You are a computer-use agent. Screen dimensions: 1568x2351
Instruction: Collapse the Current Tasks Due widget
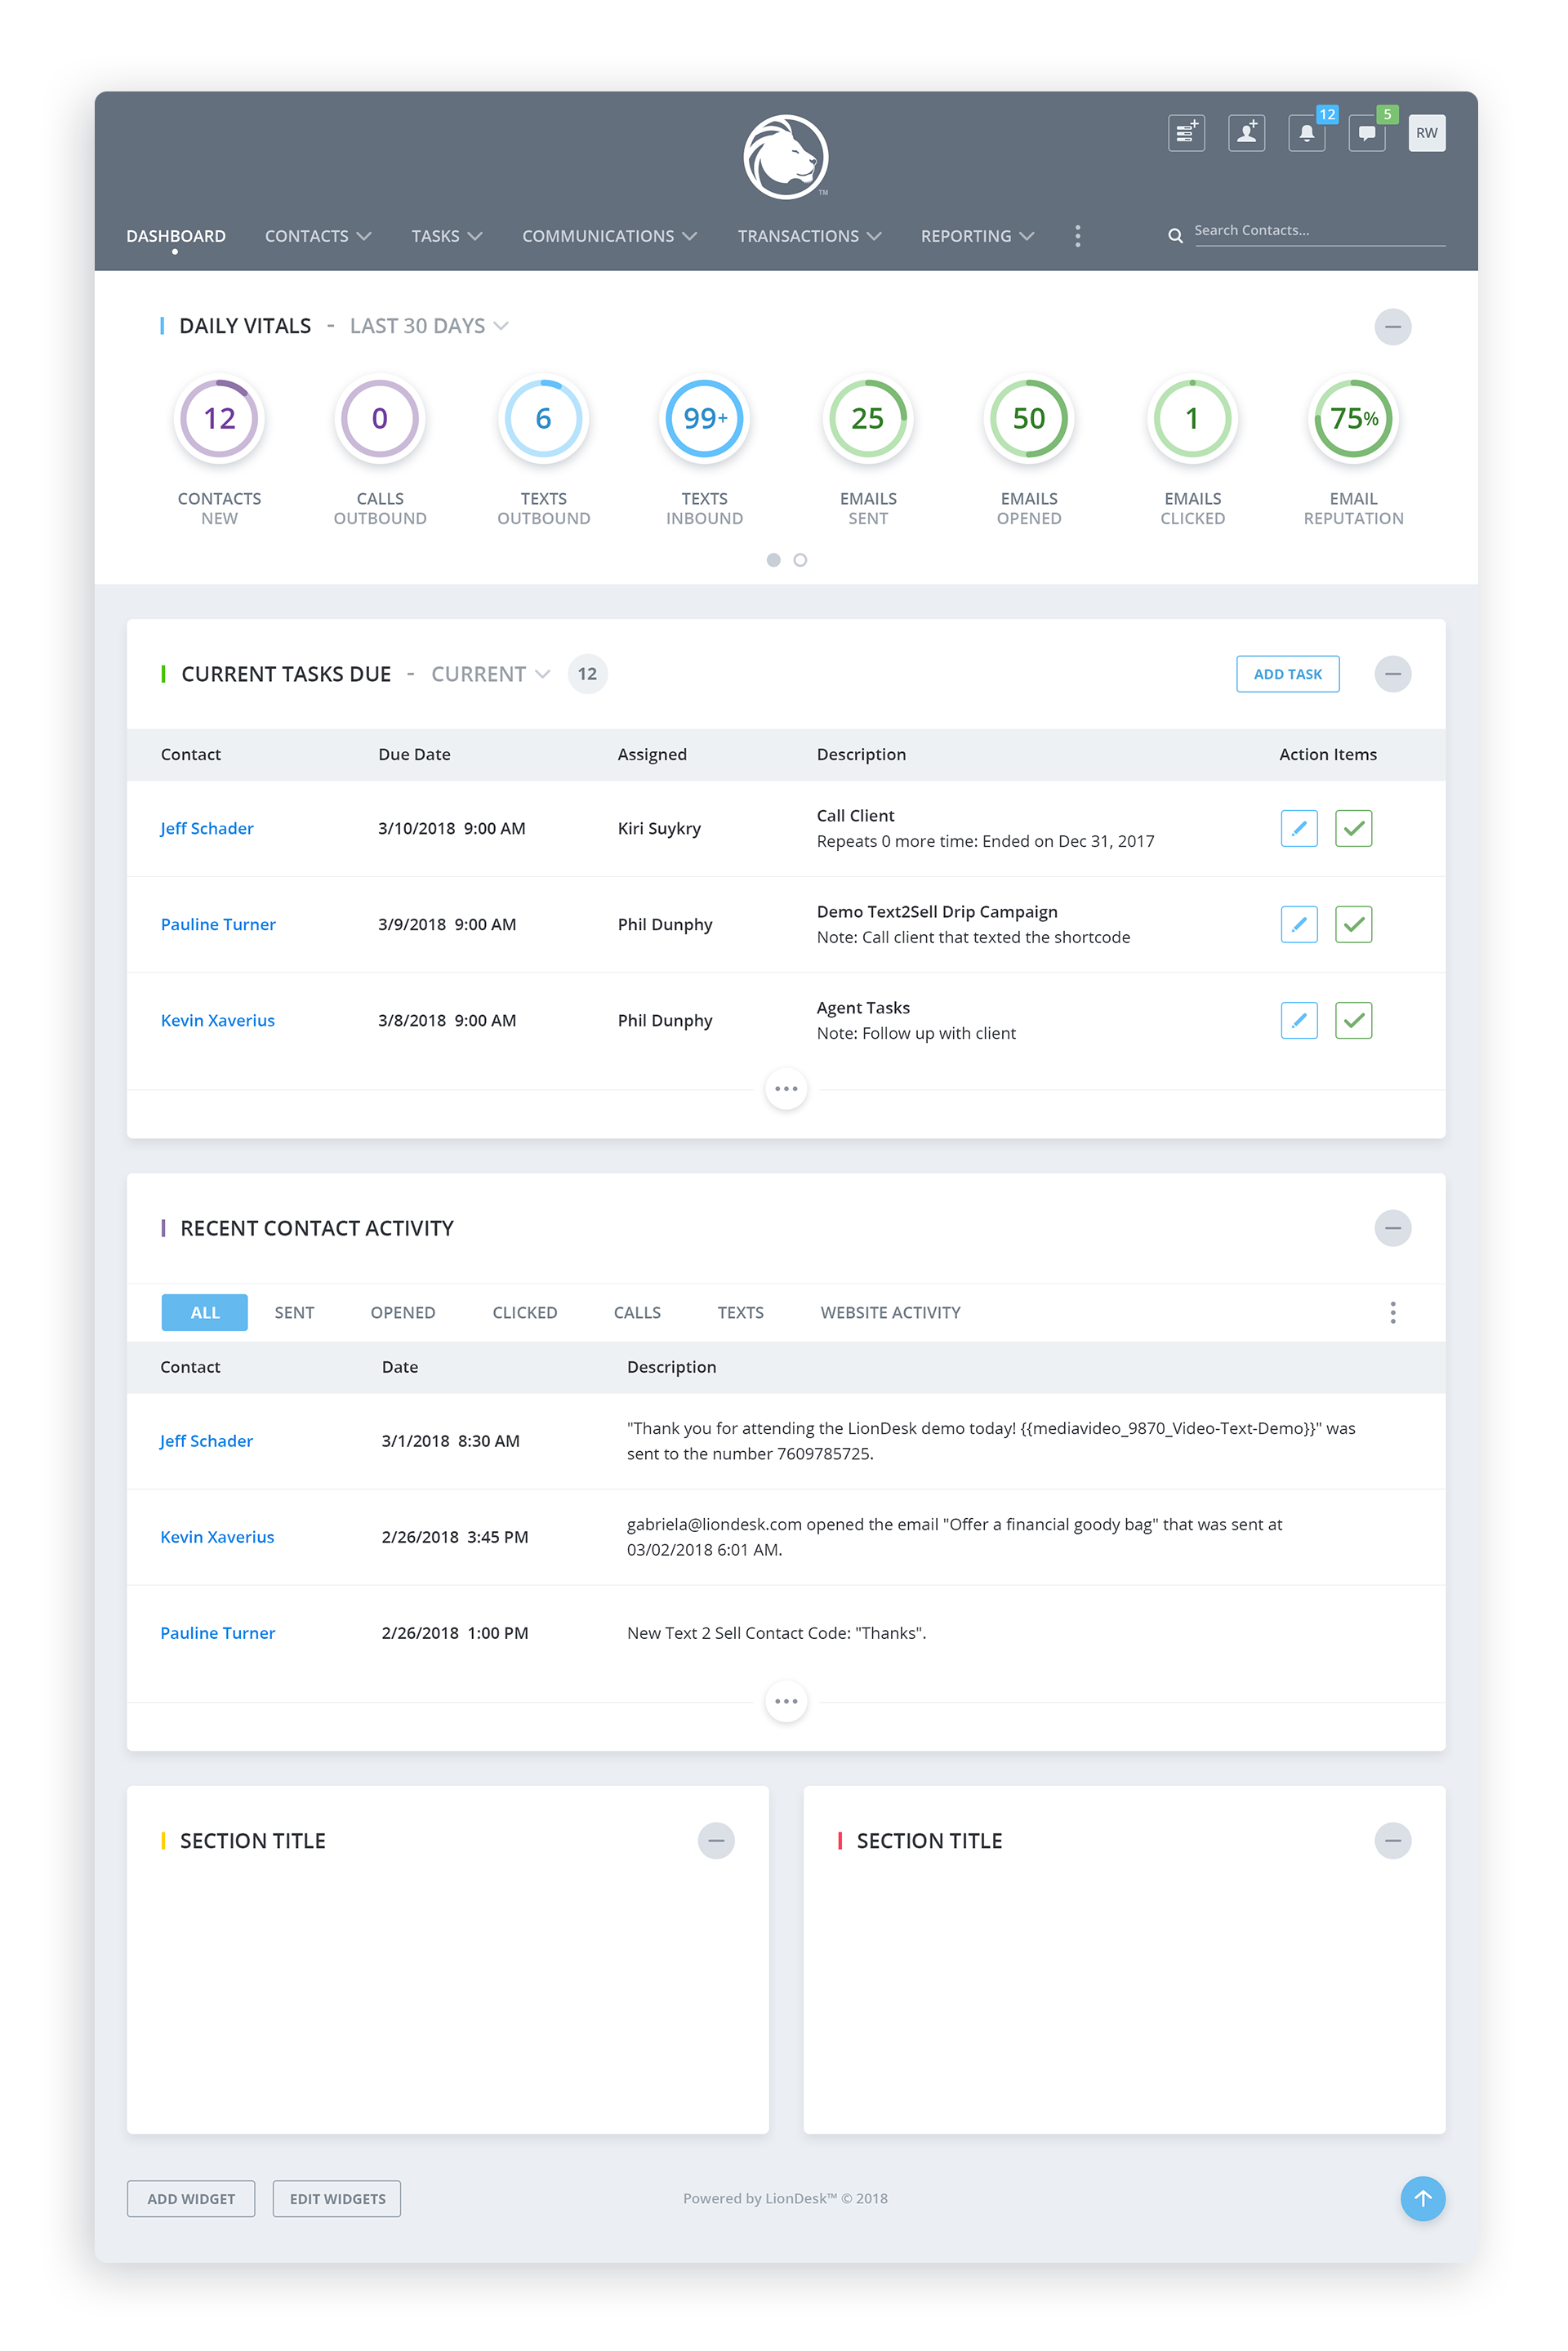pos(1392,674)
